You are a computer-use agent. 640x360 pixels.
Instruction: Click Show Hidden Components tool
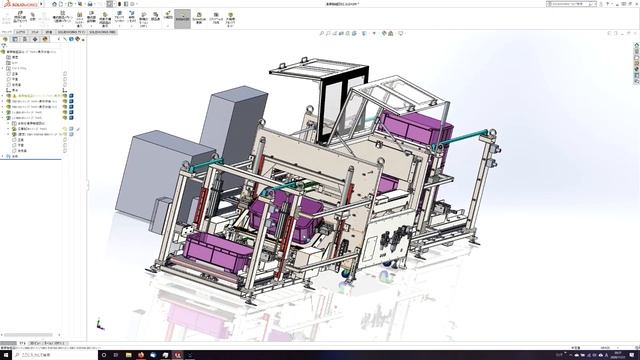105,19
